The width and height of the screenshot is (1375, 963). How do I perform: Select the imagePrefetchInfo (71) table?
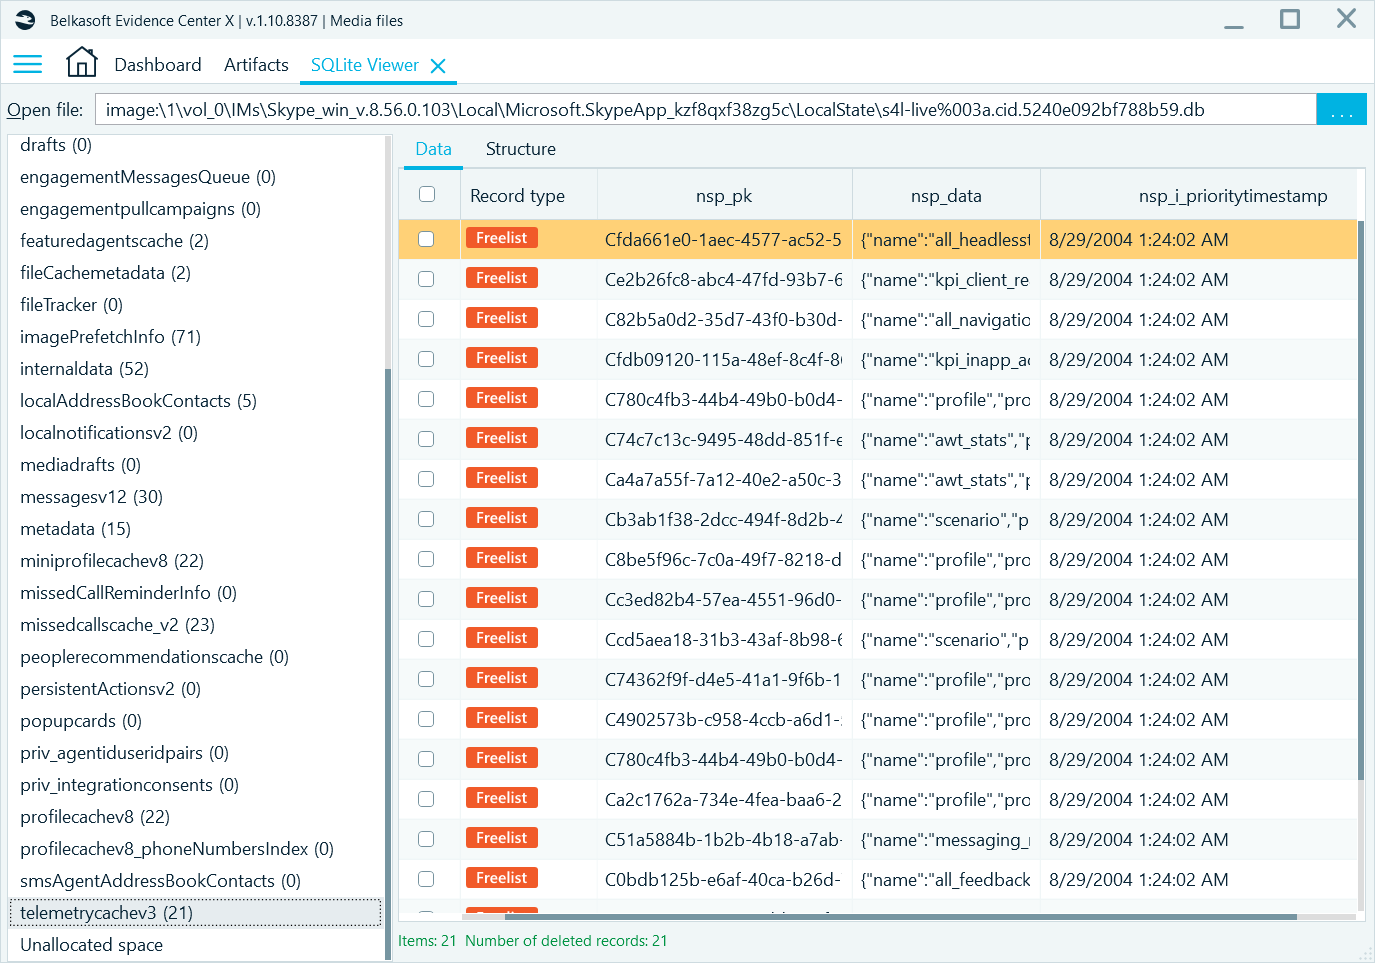point(110,337)
